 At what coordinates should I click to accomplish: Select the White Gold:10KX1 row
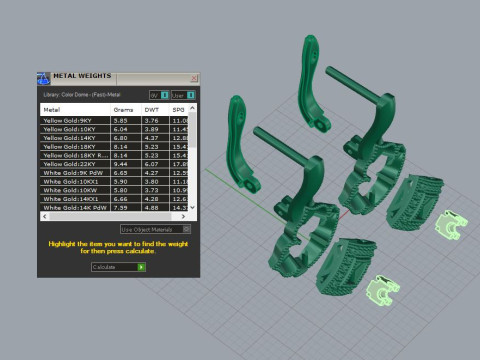114,182
